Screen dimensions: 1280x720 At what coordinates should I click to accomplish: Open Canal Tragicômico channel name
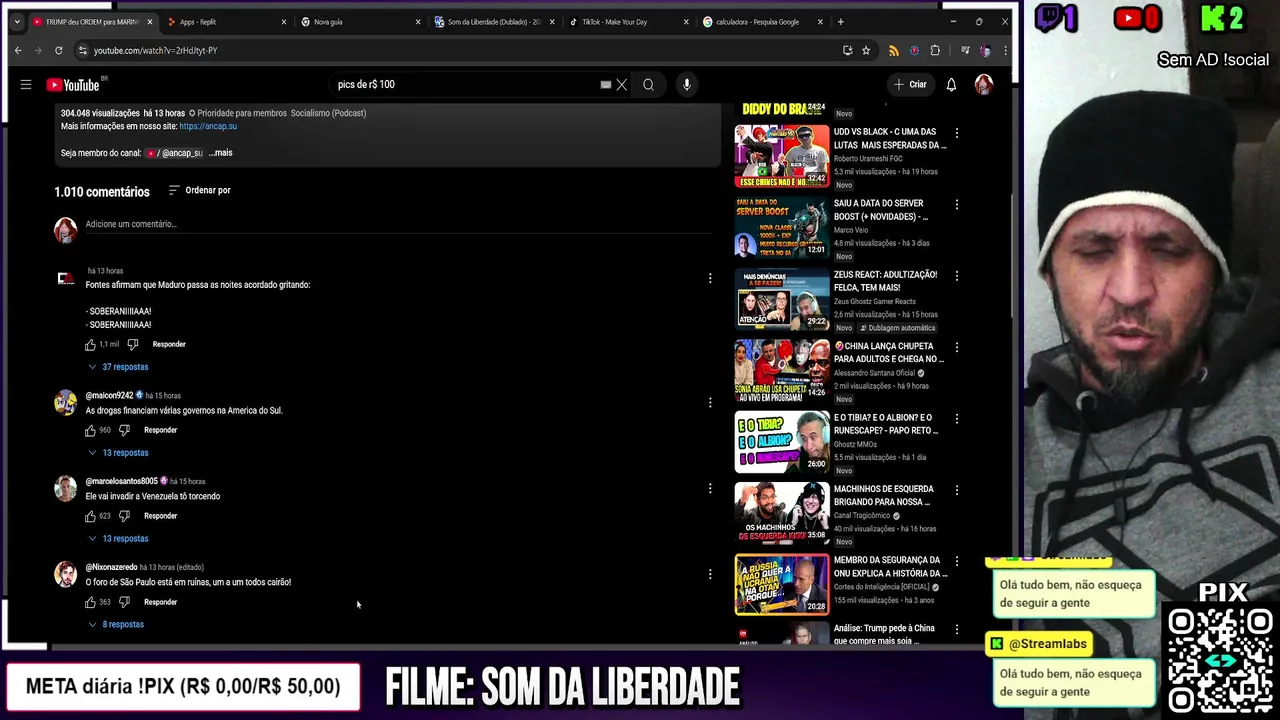point(862,515)
